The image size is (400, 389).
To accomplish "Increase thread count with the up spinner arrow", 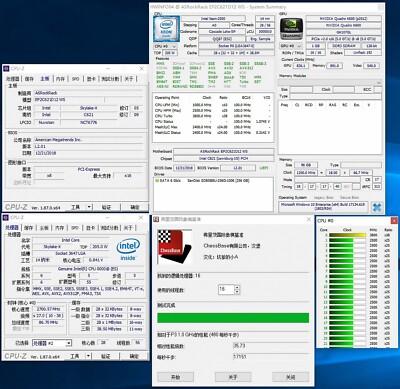I will point(237,287).
